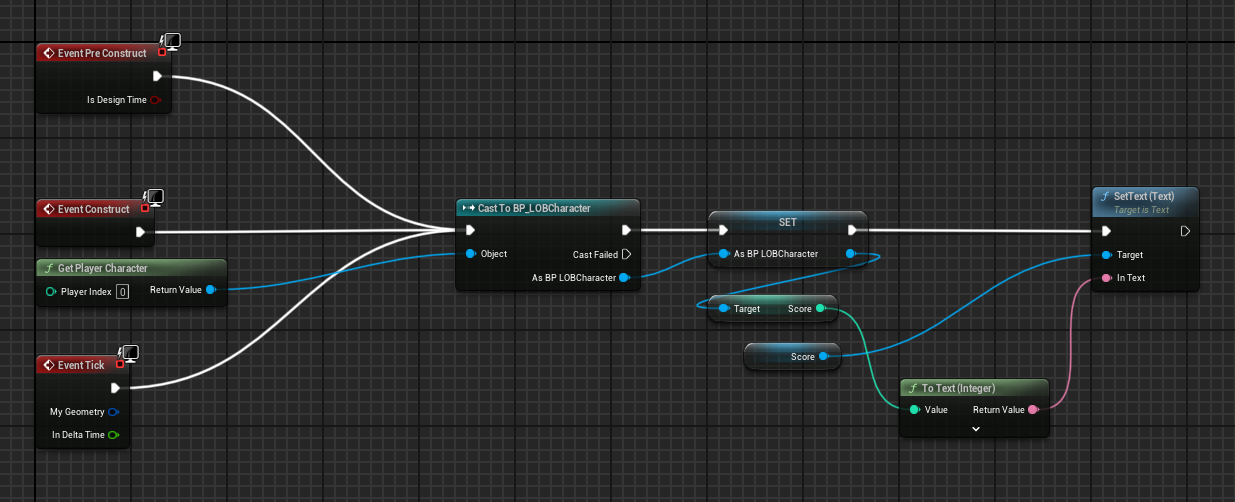Click SetText node execution input pin

coord(1106,231)
